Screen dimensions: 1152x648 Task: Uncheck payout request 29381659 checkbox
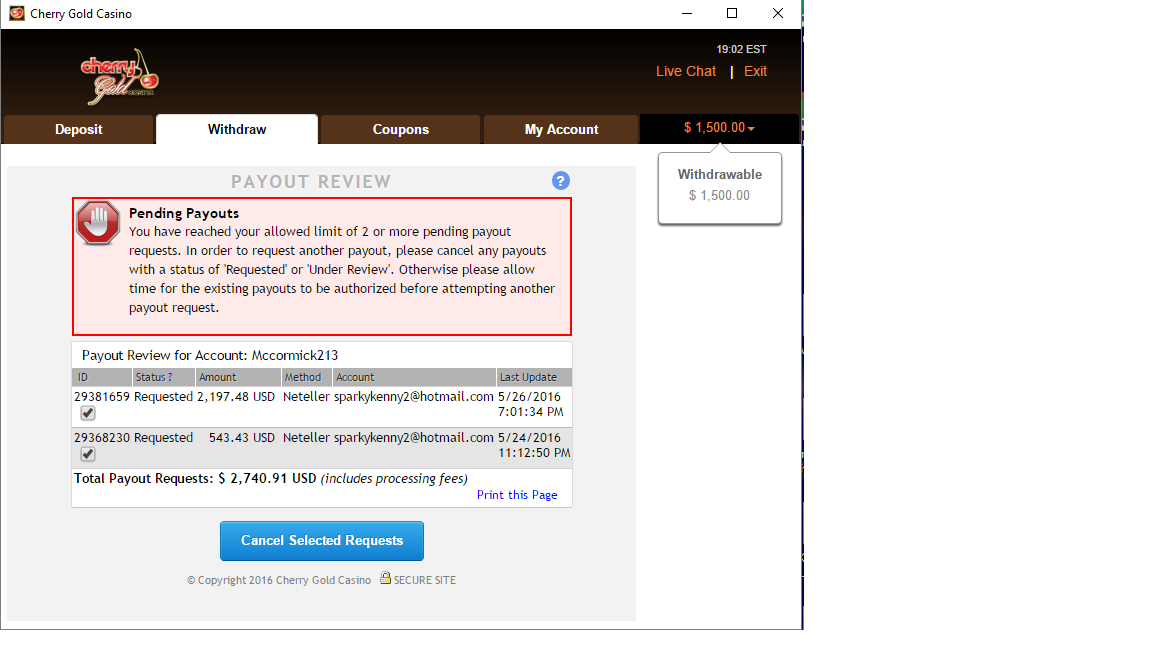[x=88, y=413]
